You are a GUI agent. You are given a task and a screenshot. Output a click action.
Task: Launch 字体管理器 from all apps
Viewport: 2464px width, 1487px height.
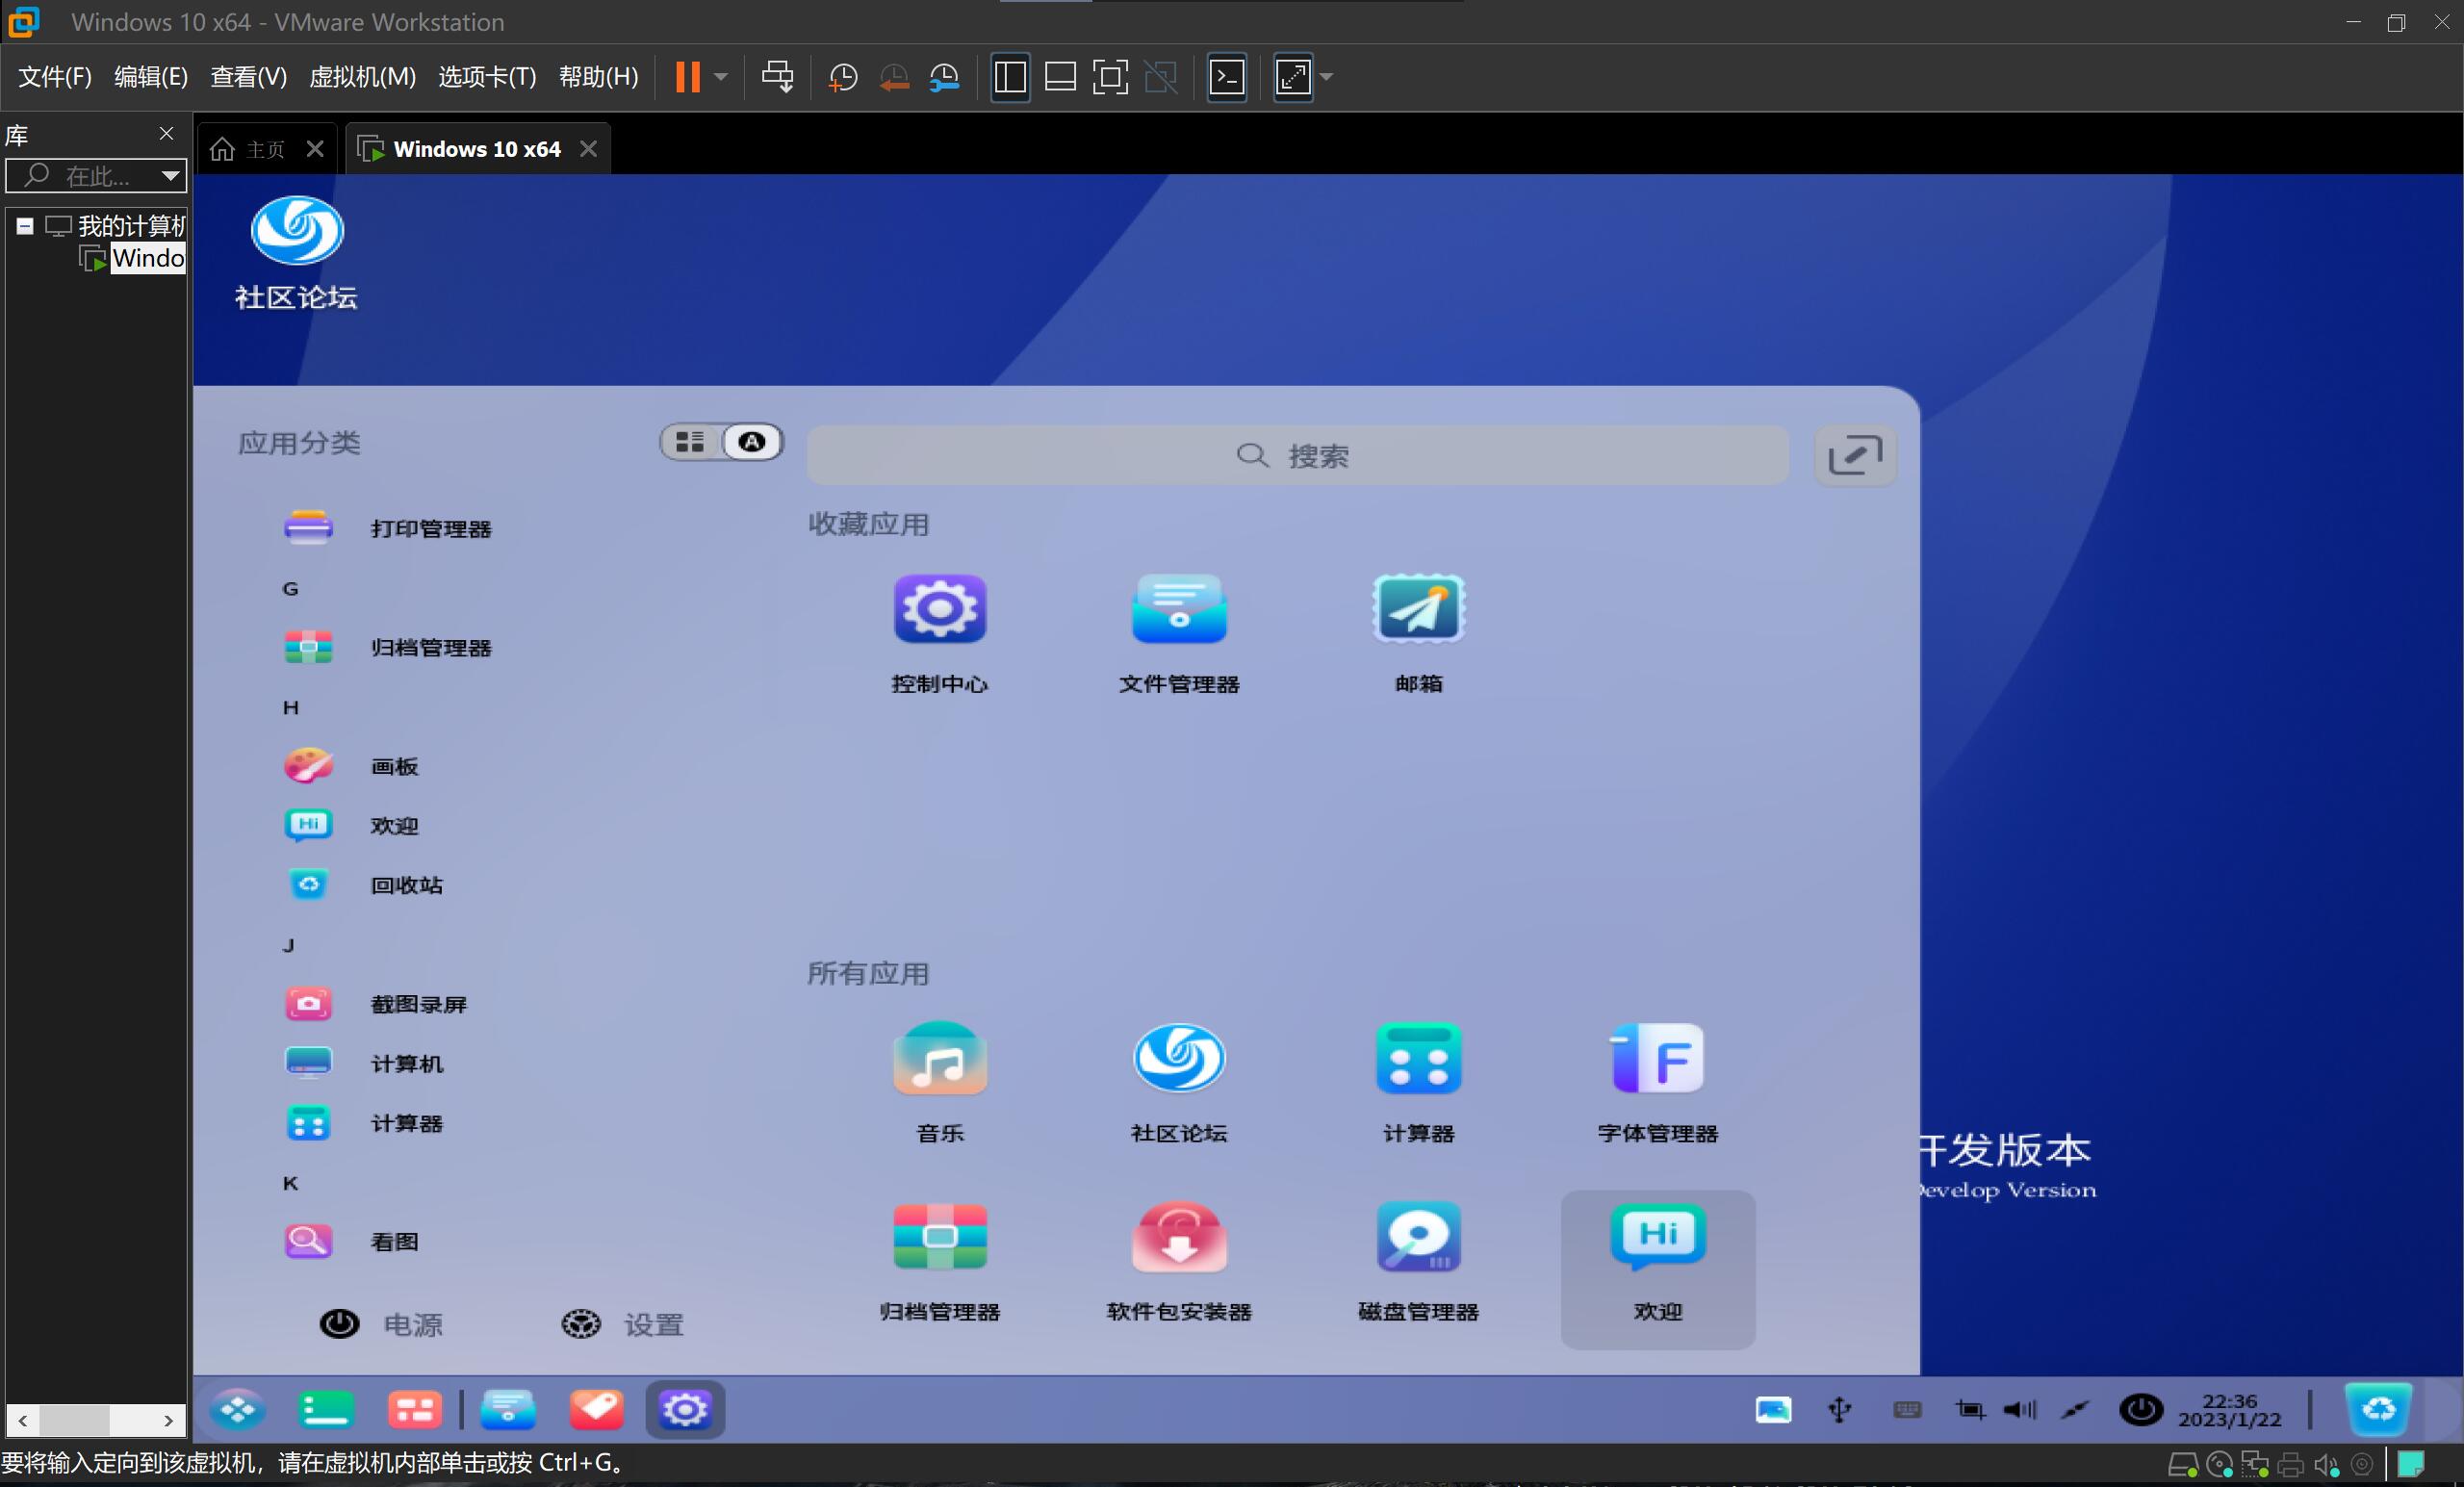pos(1656,1059)
